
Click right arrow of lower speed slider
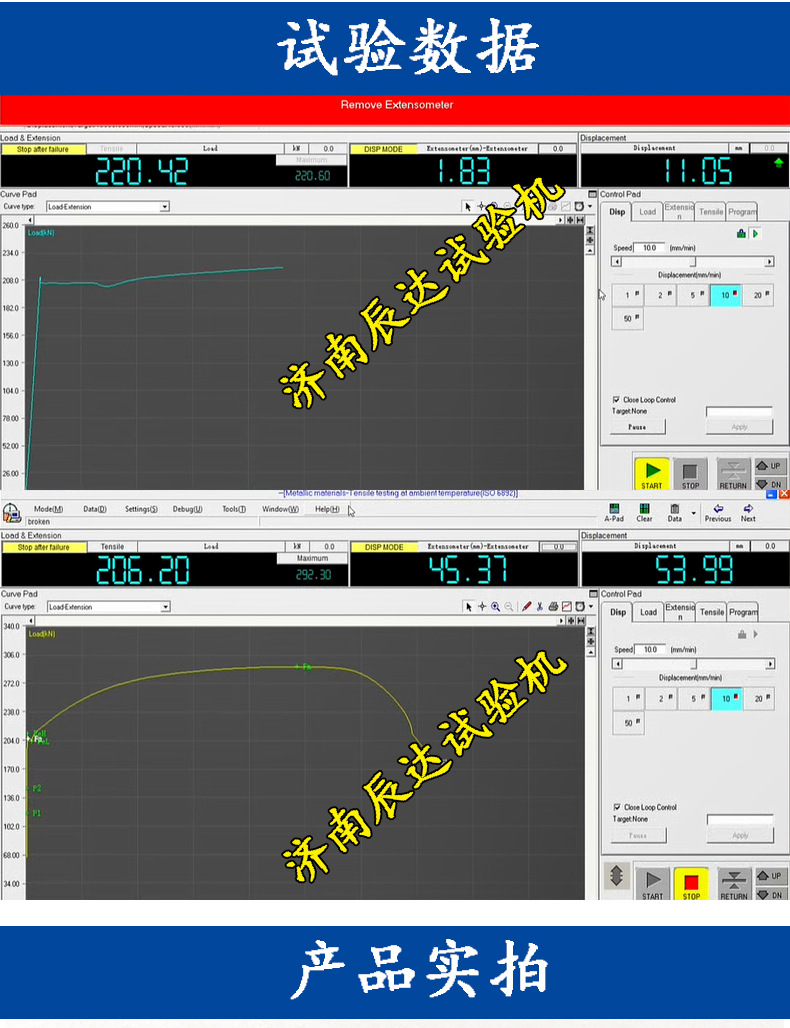click(770, 663)
